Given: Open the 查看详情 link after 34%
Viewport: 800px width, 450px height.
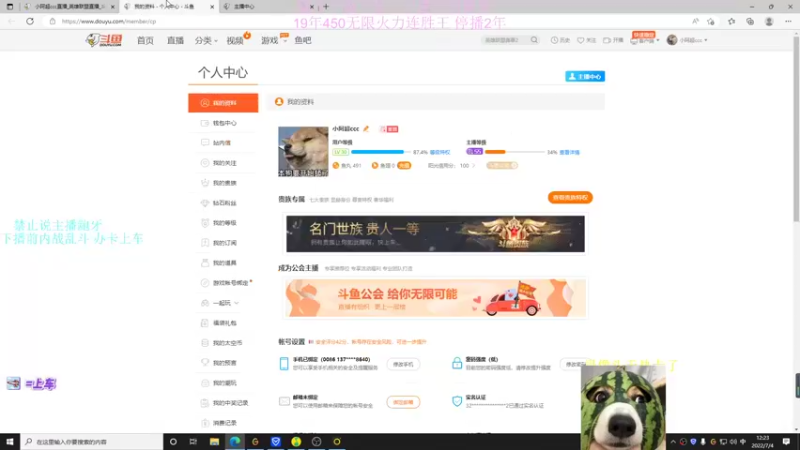Looking at the screenshot, I should click(569, 152).
